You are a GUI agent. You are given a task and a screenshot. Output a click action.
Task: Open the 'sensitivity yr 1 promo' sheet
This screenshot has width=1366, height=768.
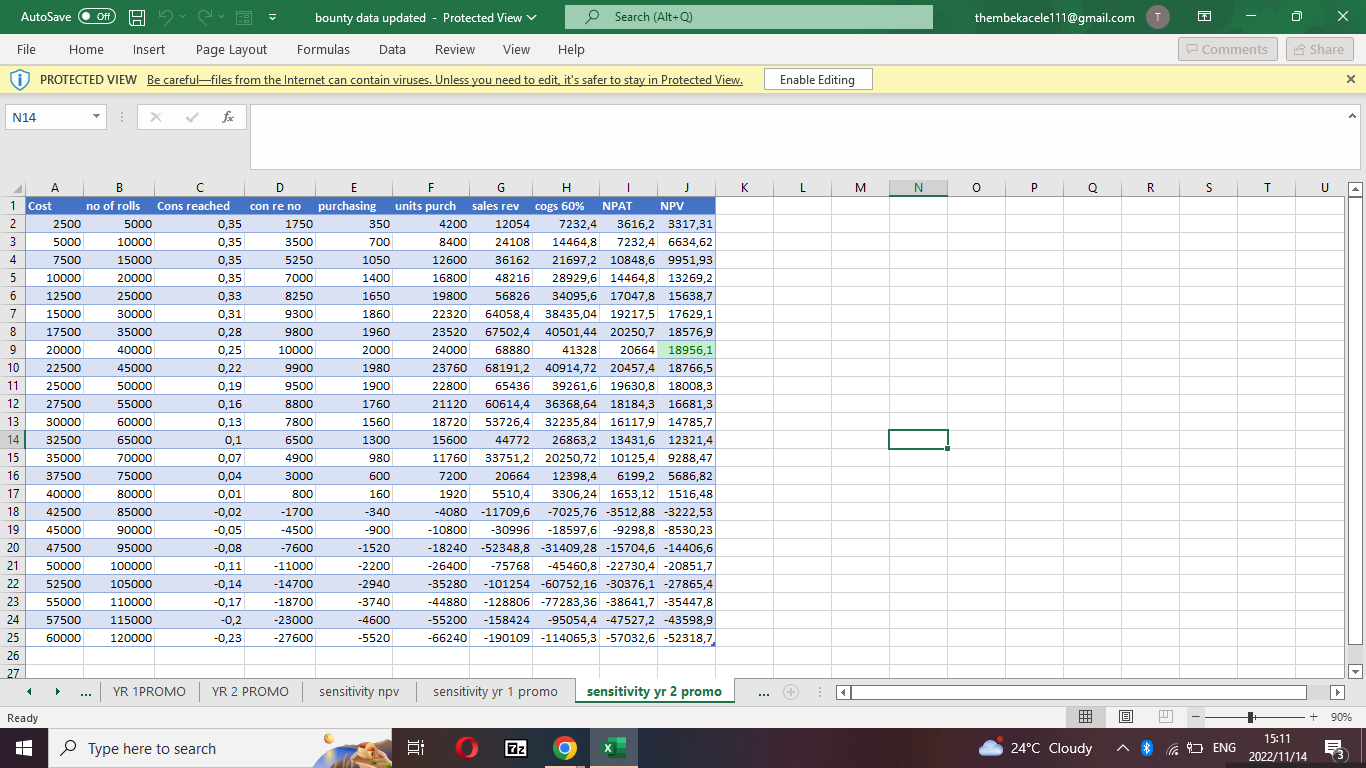point(495,692)
